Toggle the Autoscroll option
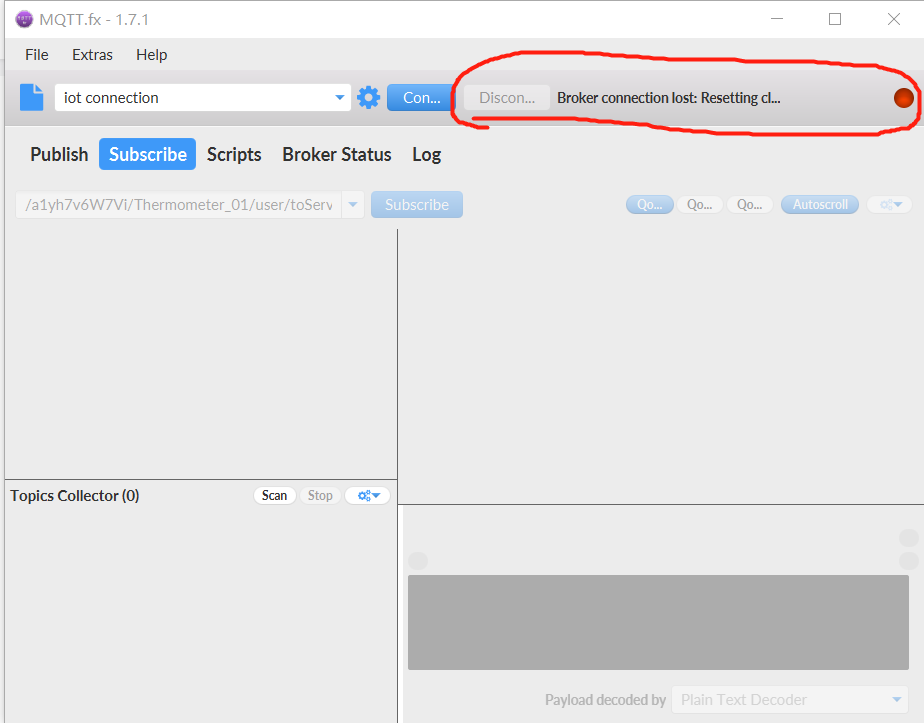The width and height of the screenshot is (924, 723). 820,204
